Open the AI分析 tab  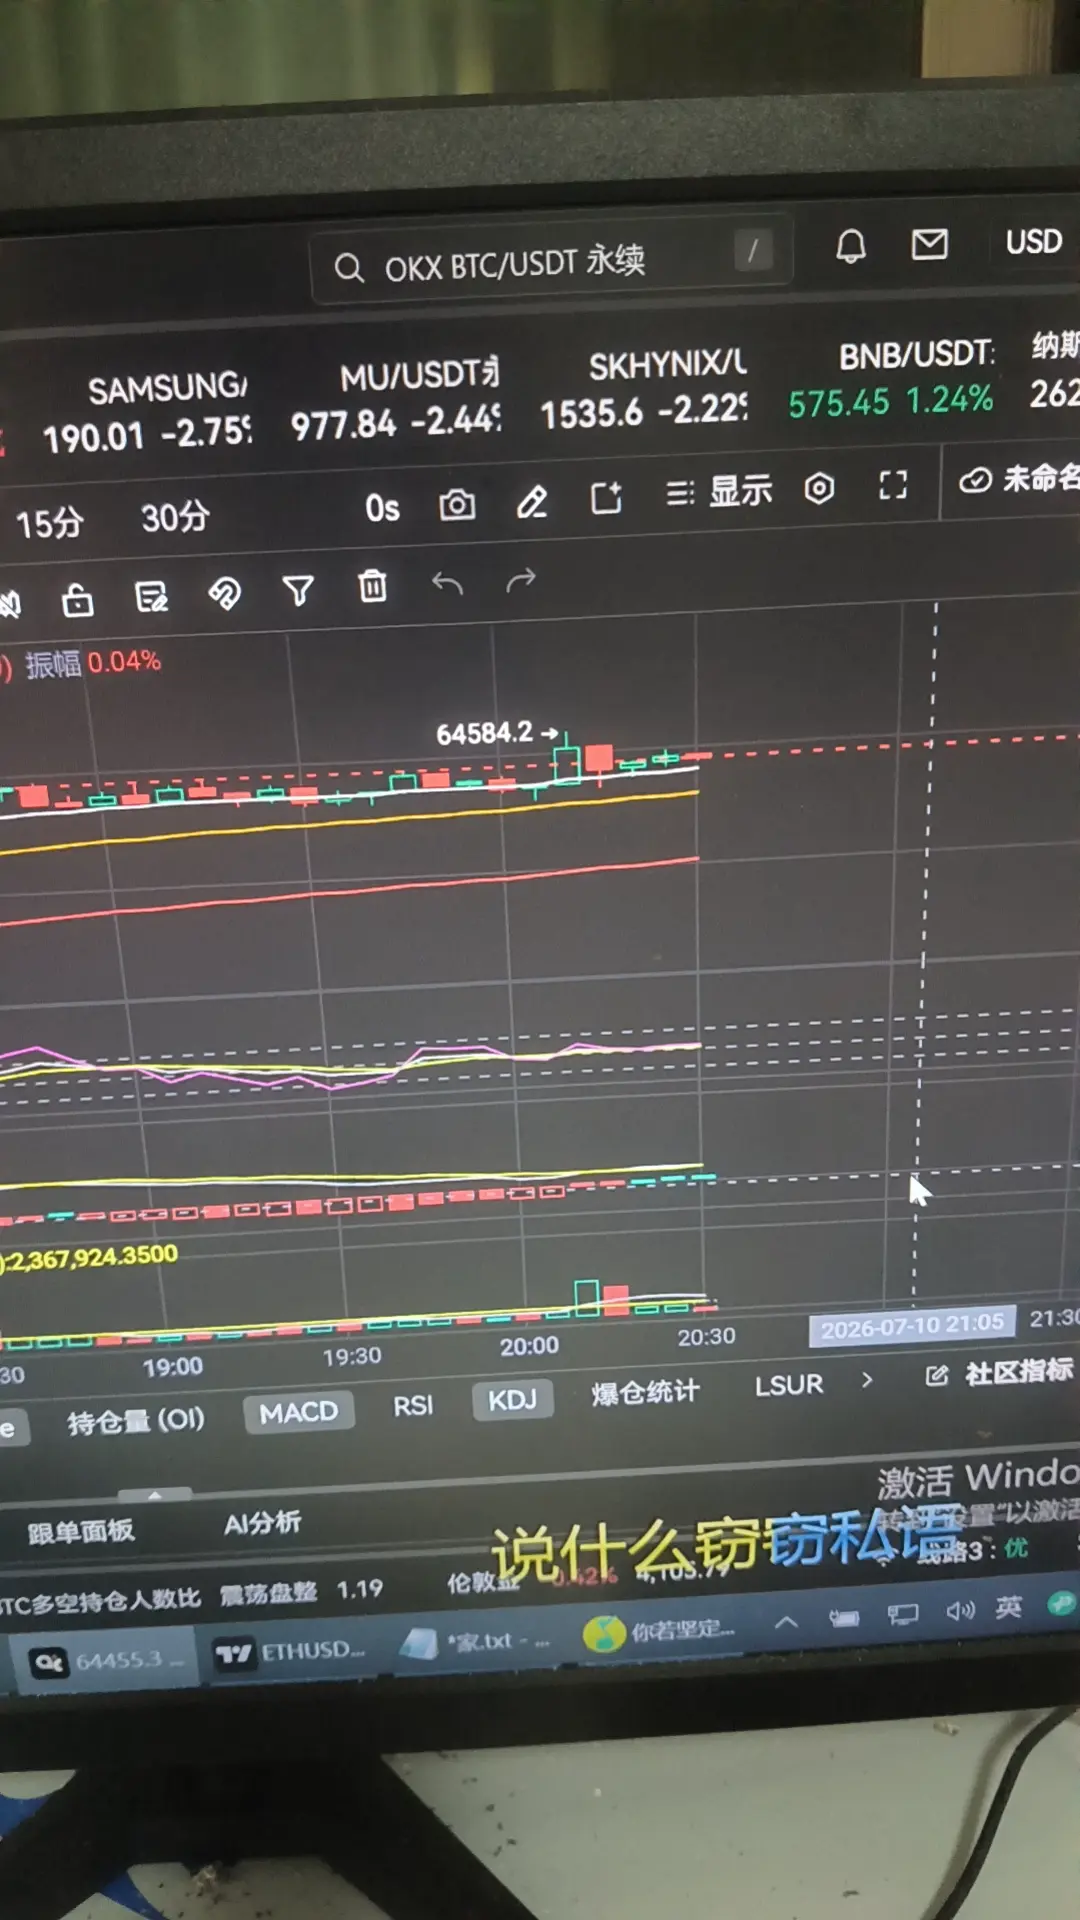point(262,1523)
